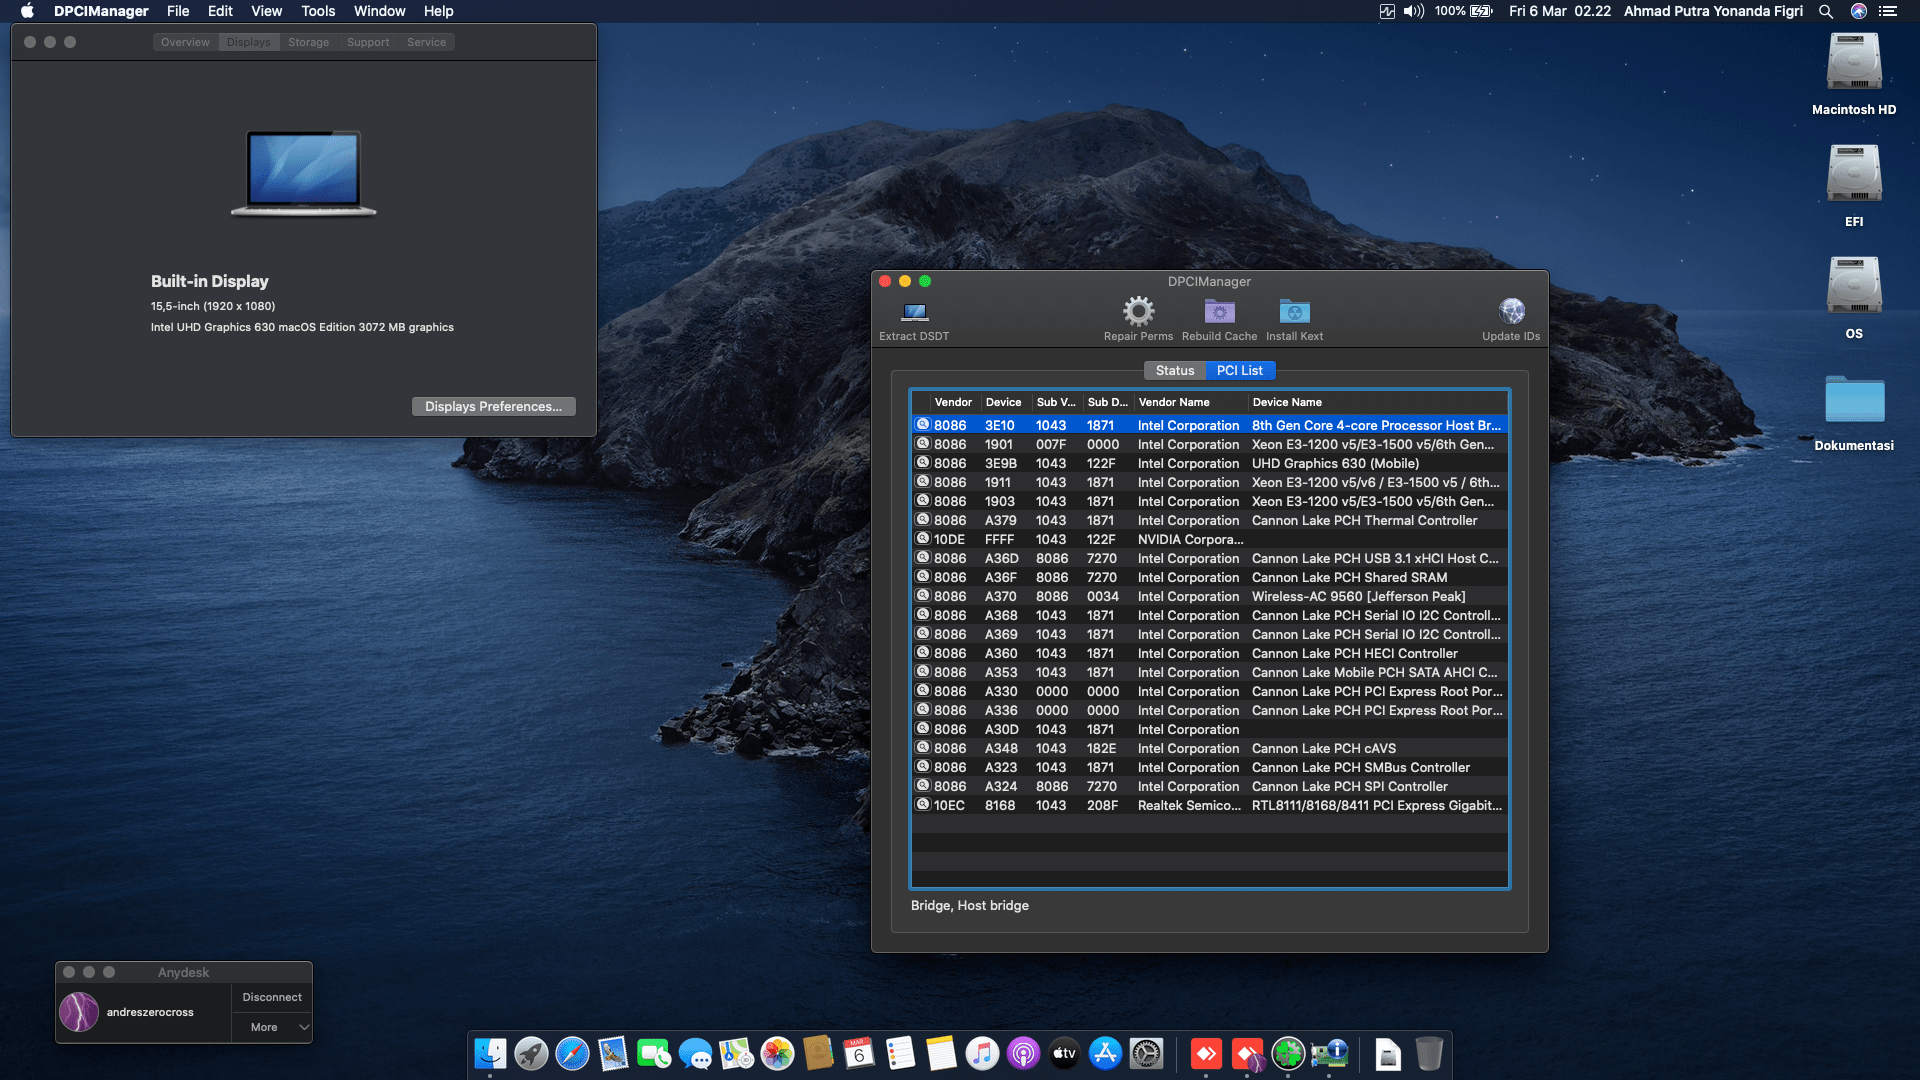1920x1080 pixels.
Task: Open the Edit menu
Action: point(220,11)
